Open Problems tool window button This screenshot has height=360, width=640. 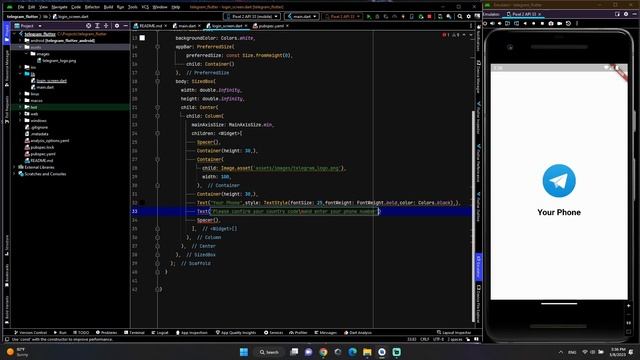click(x=106, y=333)
